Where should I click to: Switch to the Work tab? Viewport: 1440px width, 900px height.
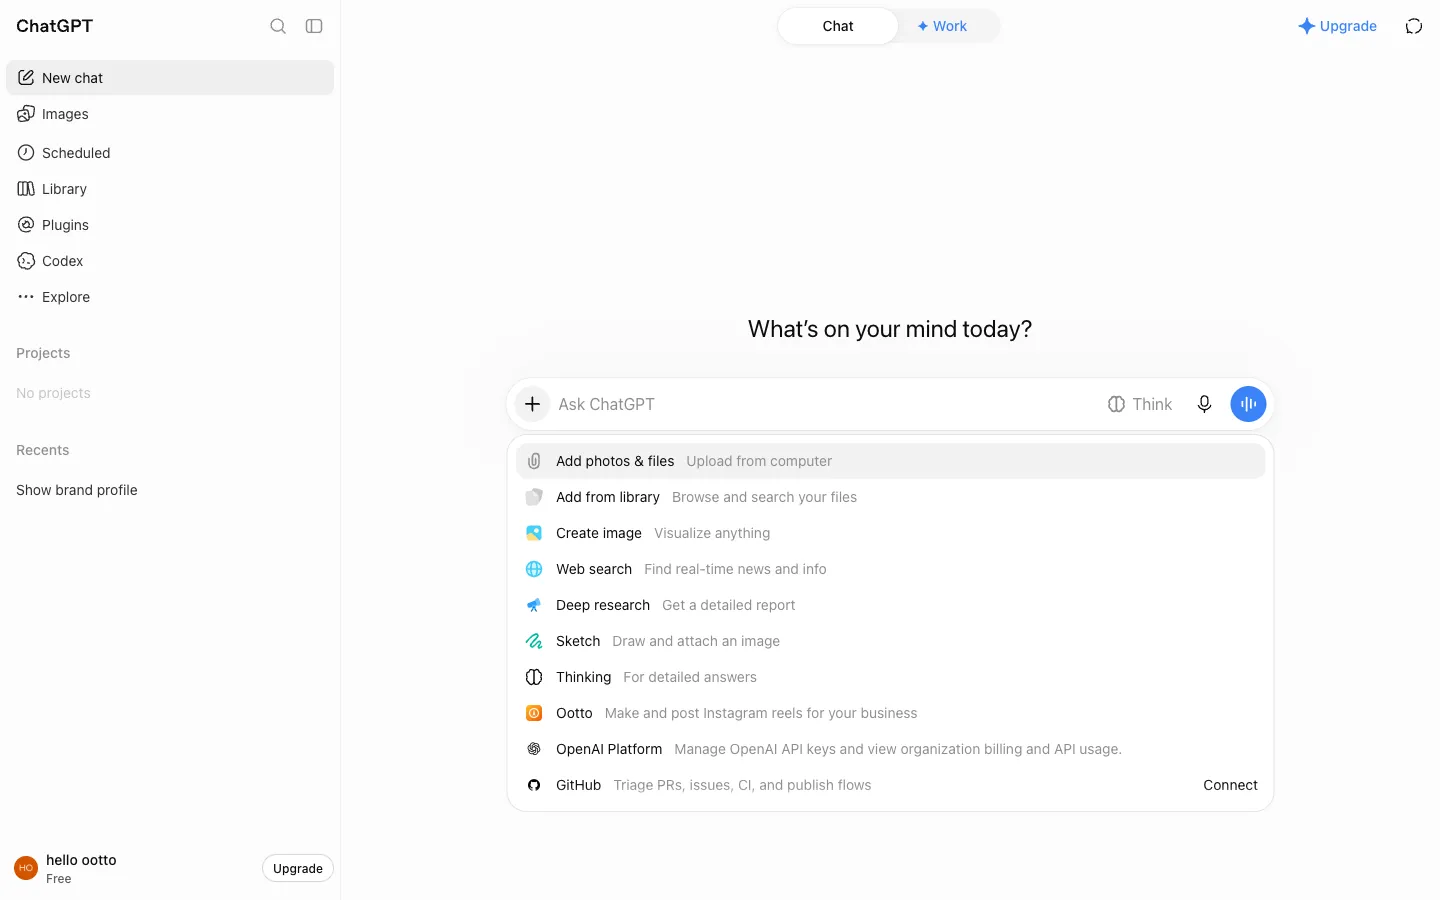pyautogui.click(x=942, y=26)
